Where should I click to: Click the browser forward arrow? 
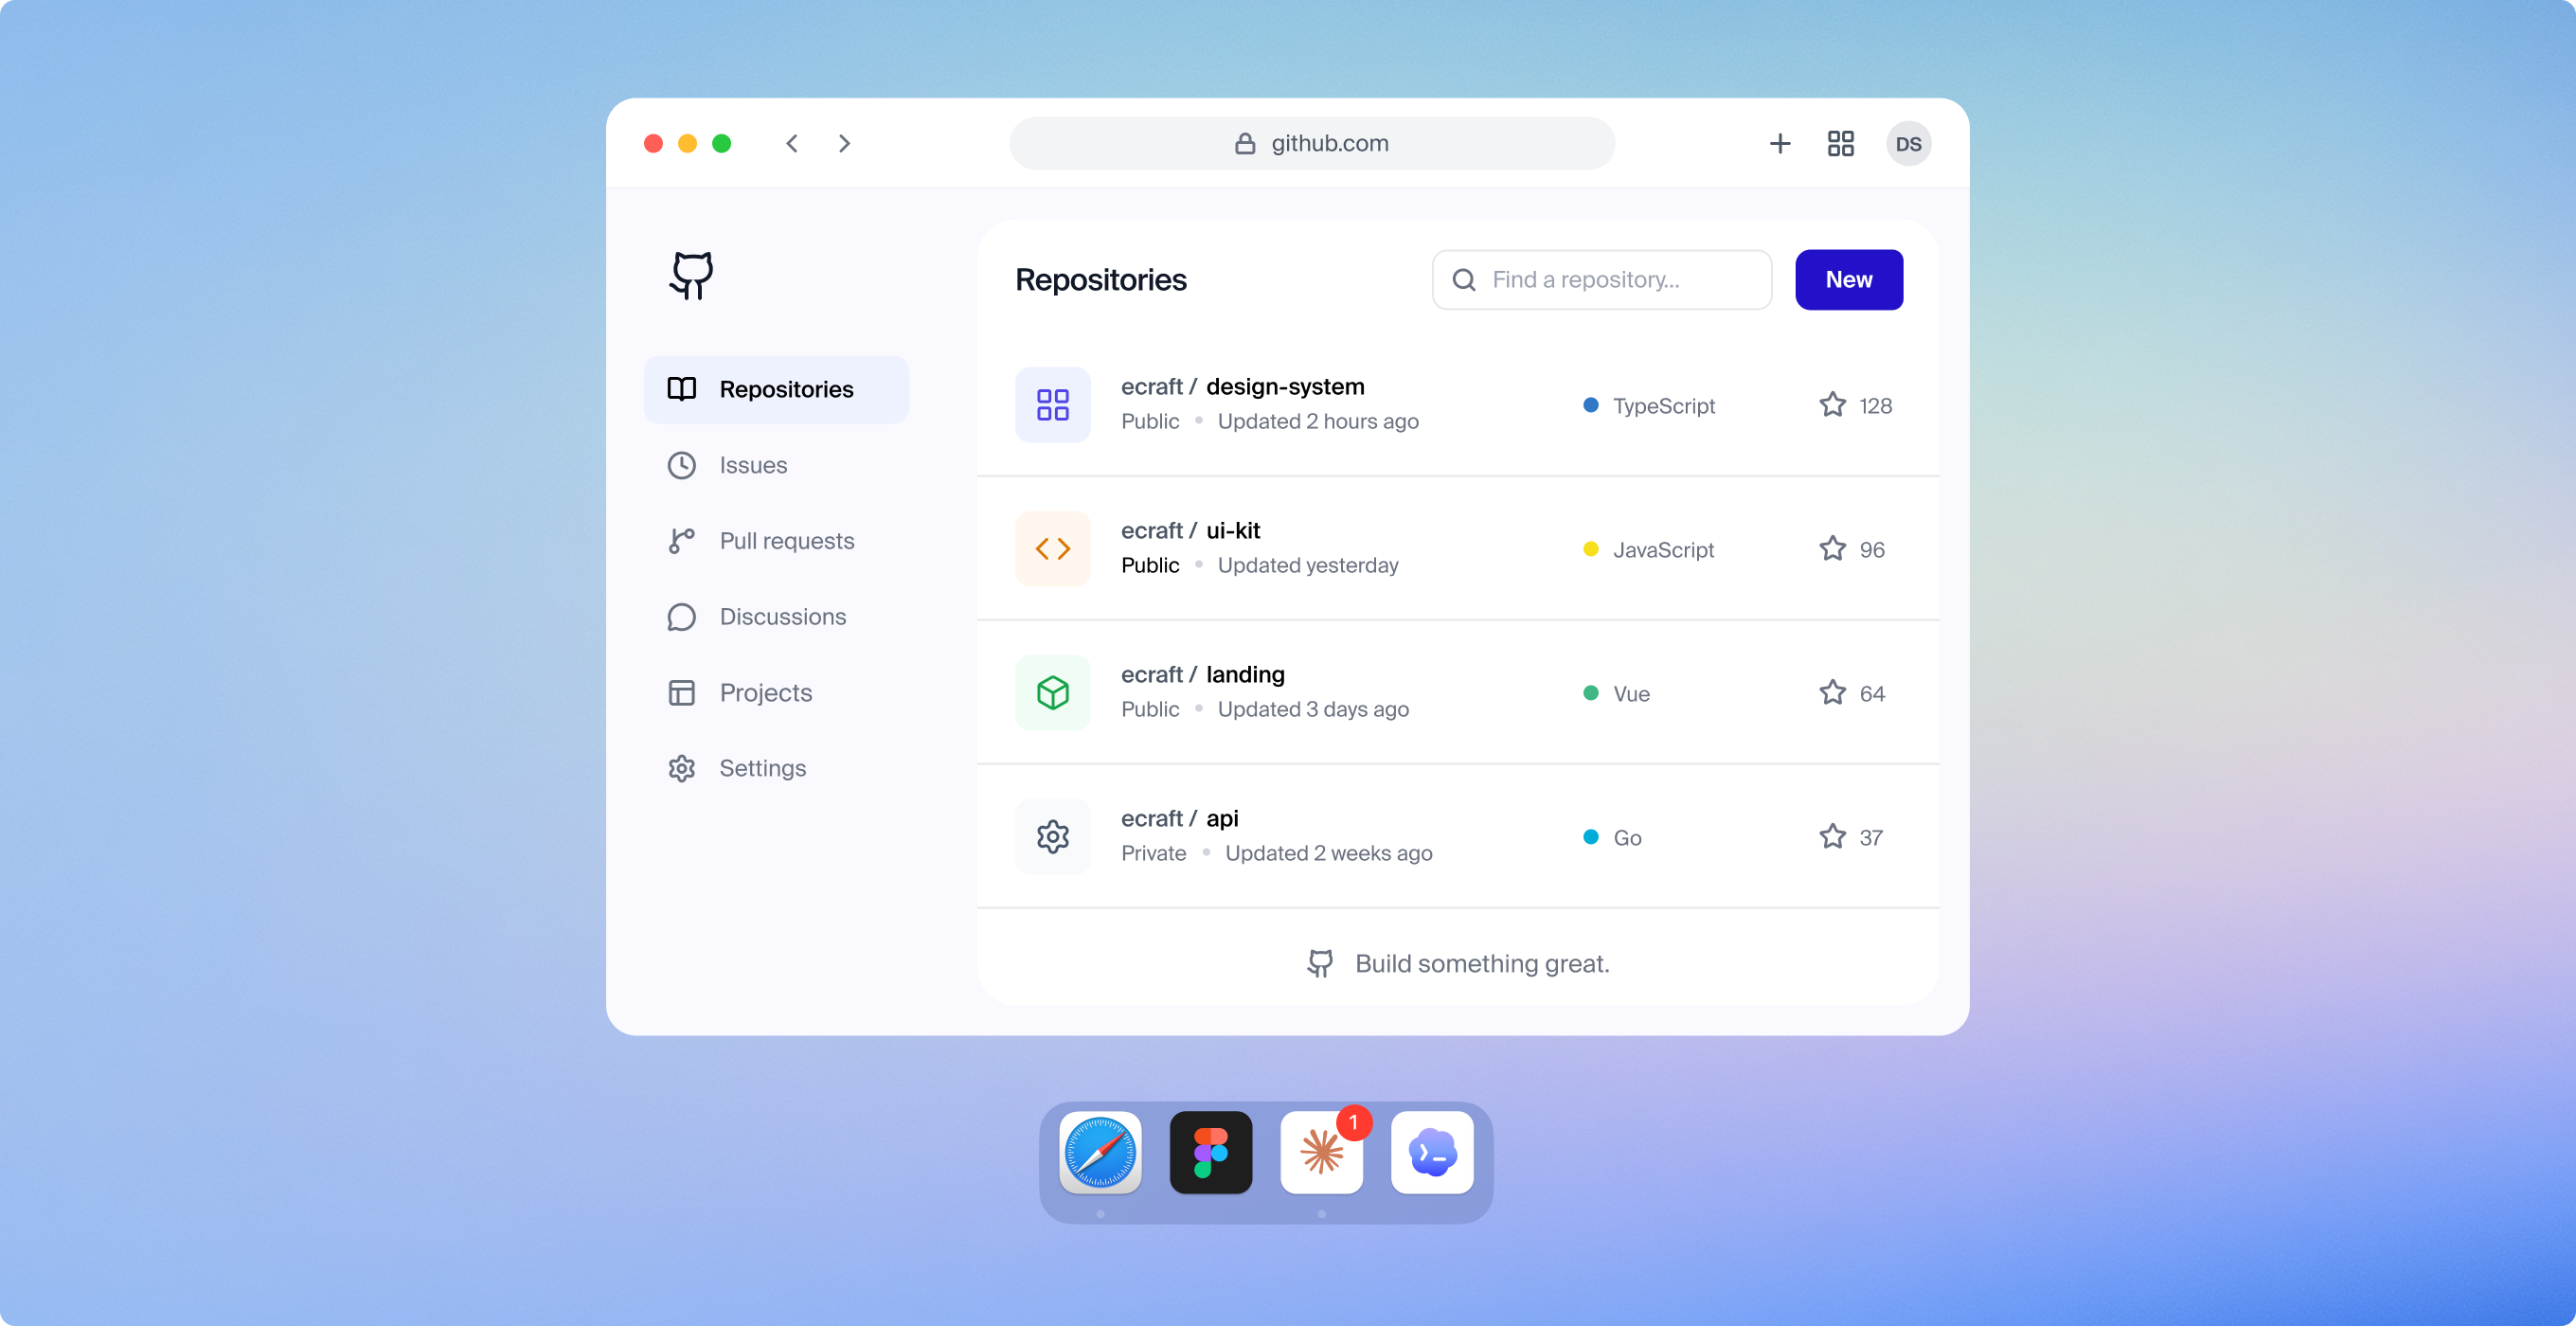coord(845,144)
